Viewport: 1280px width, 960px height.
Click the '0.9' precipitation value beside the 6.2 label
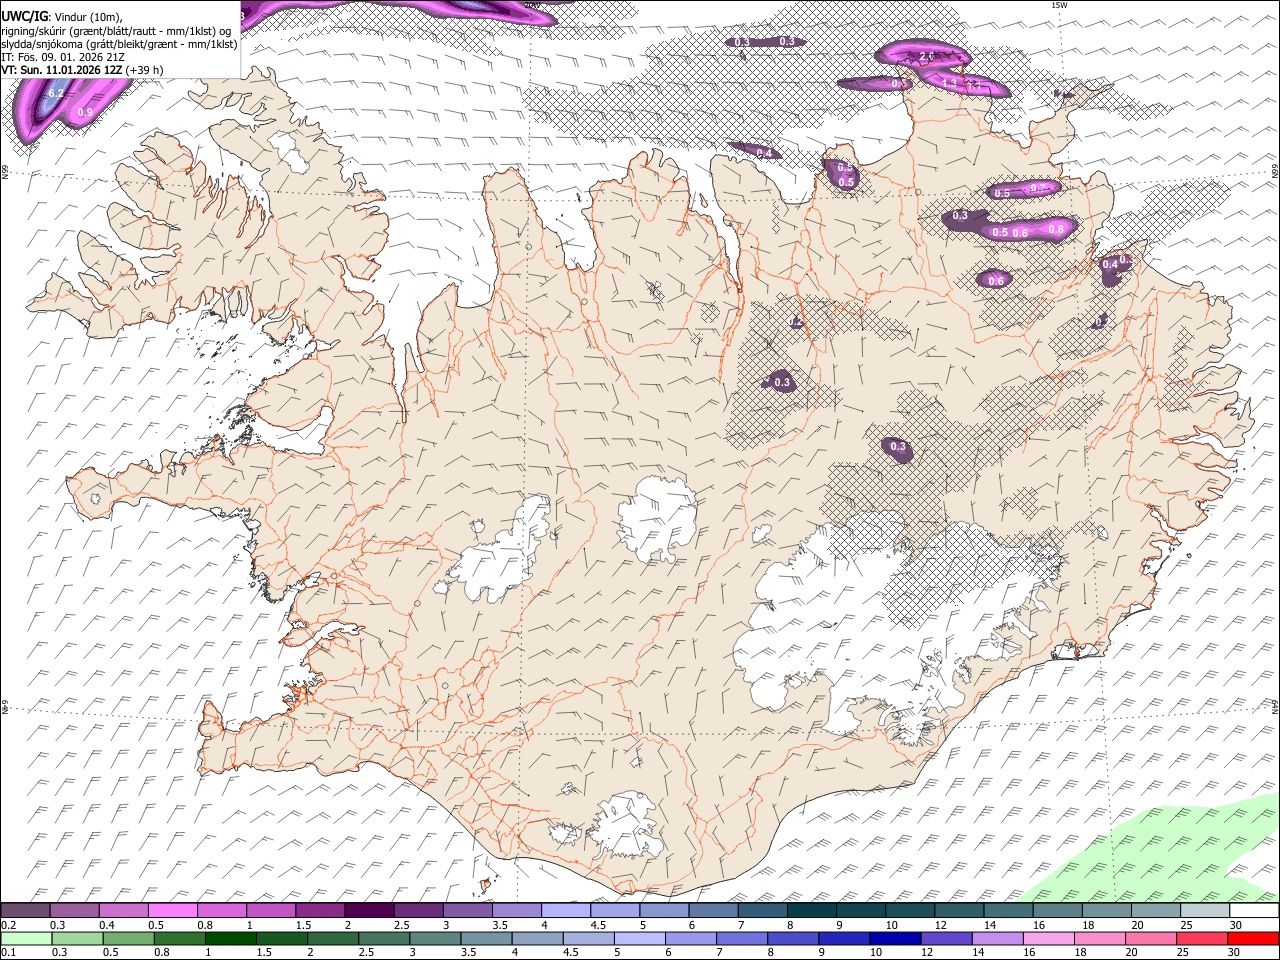pos(85,113)
